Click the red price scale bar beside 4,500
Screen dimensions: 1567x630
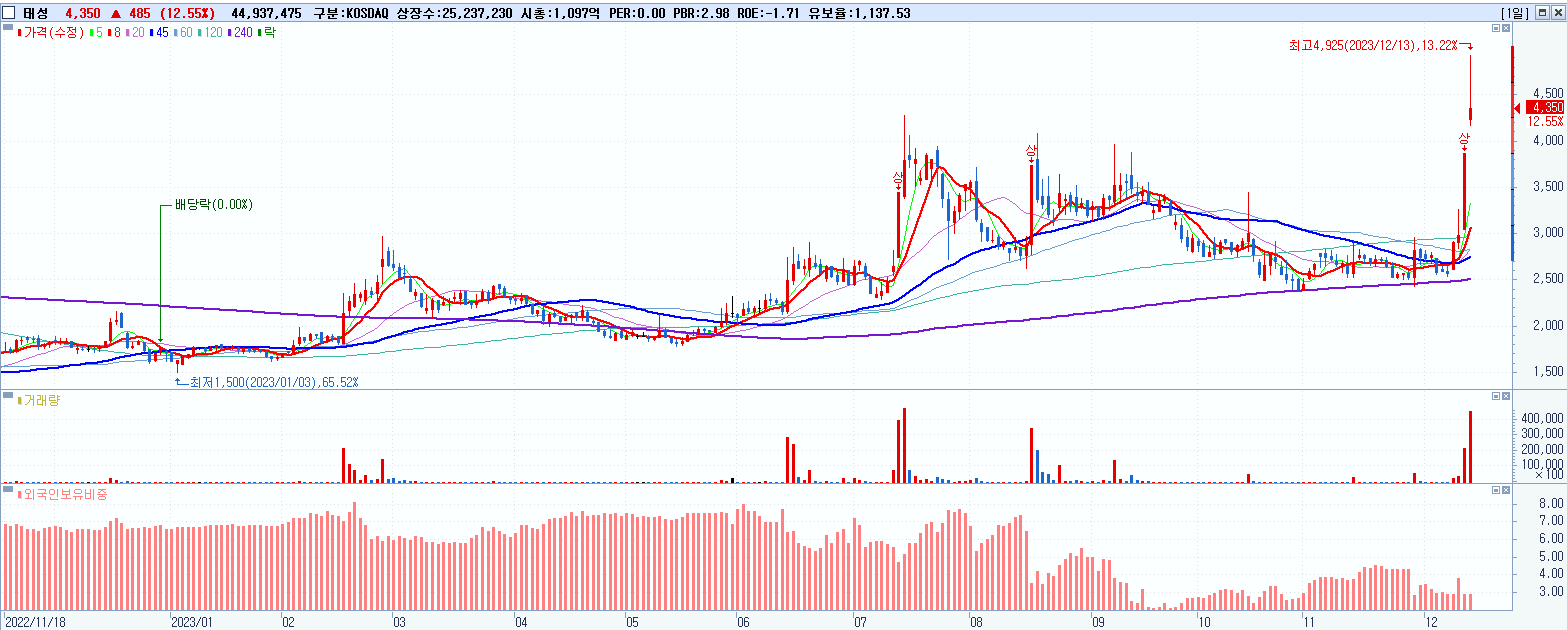[1513, 99]
